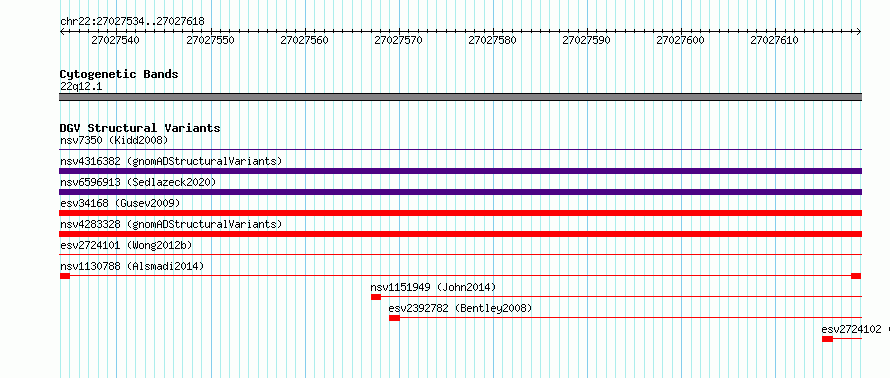Select ruler position 27027580
Viewport: 890px width, 378px height.
[x=492, y=40]
